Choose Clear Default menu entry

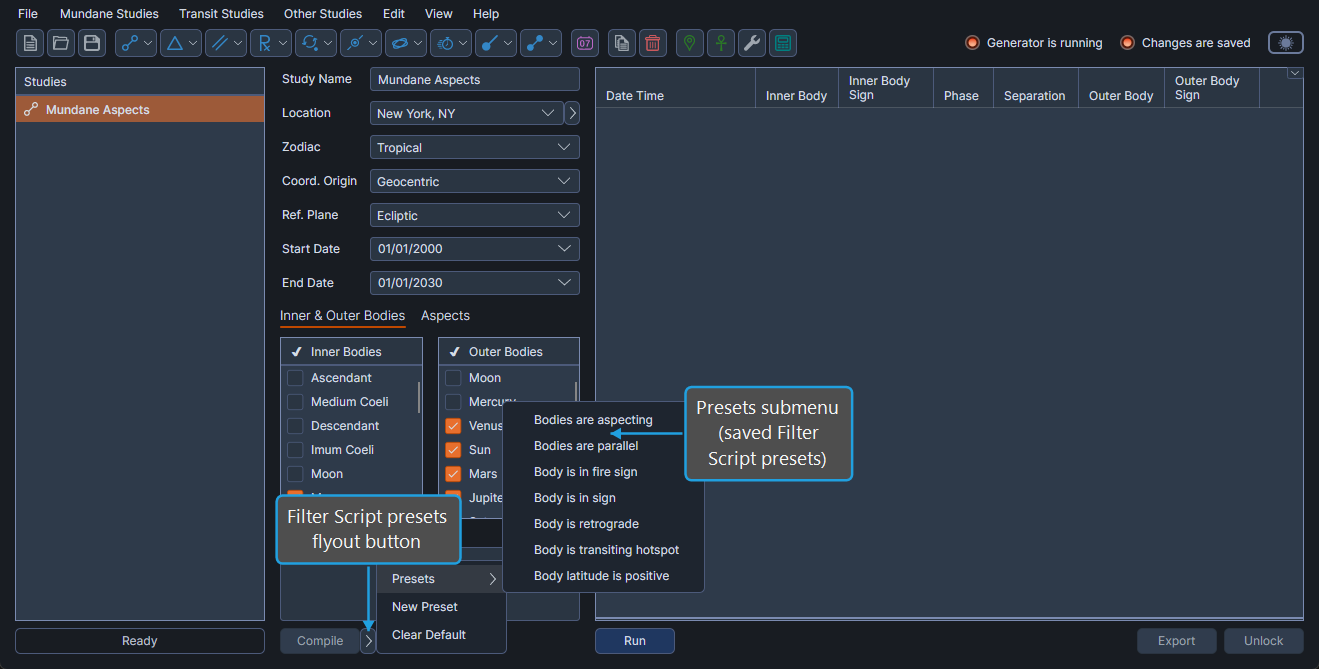pos(442,635)
